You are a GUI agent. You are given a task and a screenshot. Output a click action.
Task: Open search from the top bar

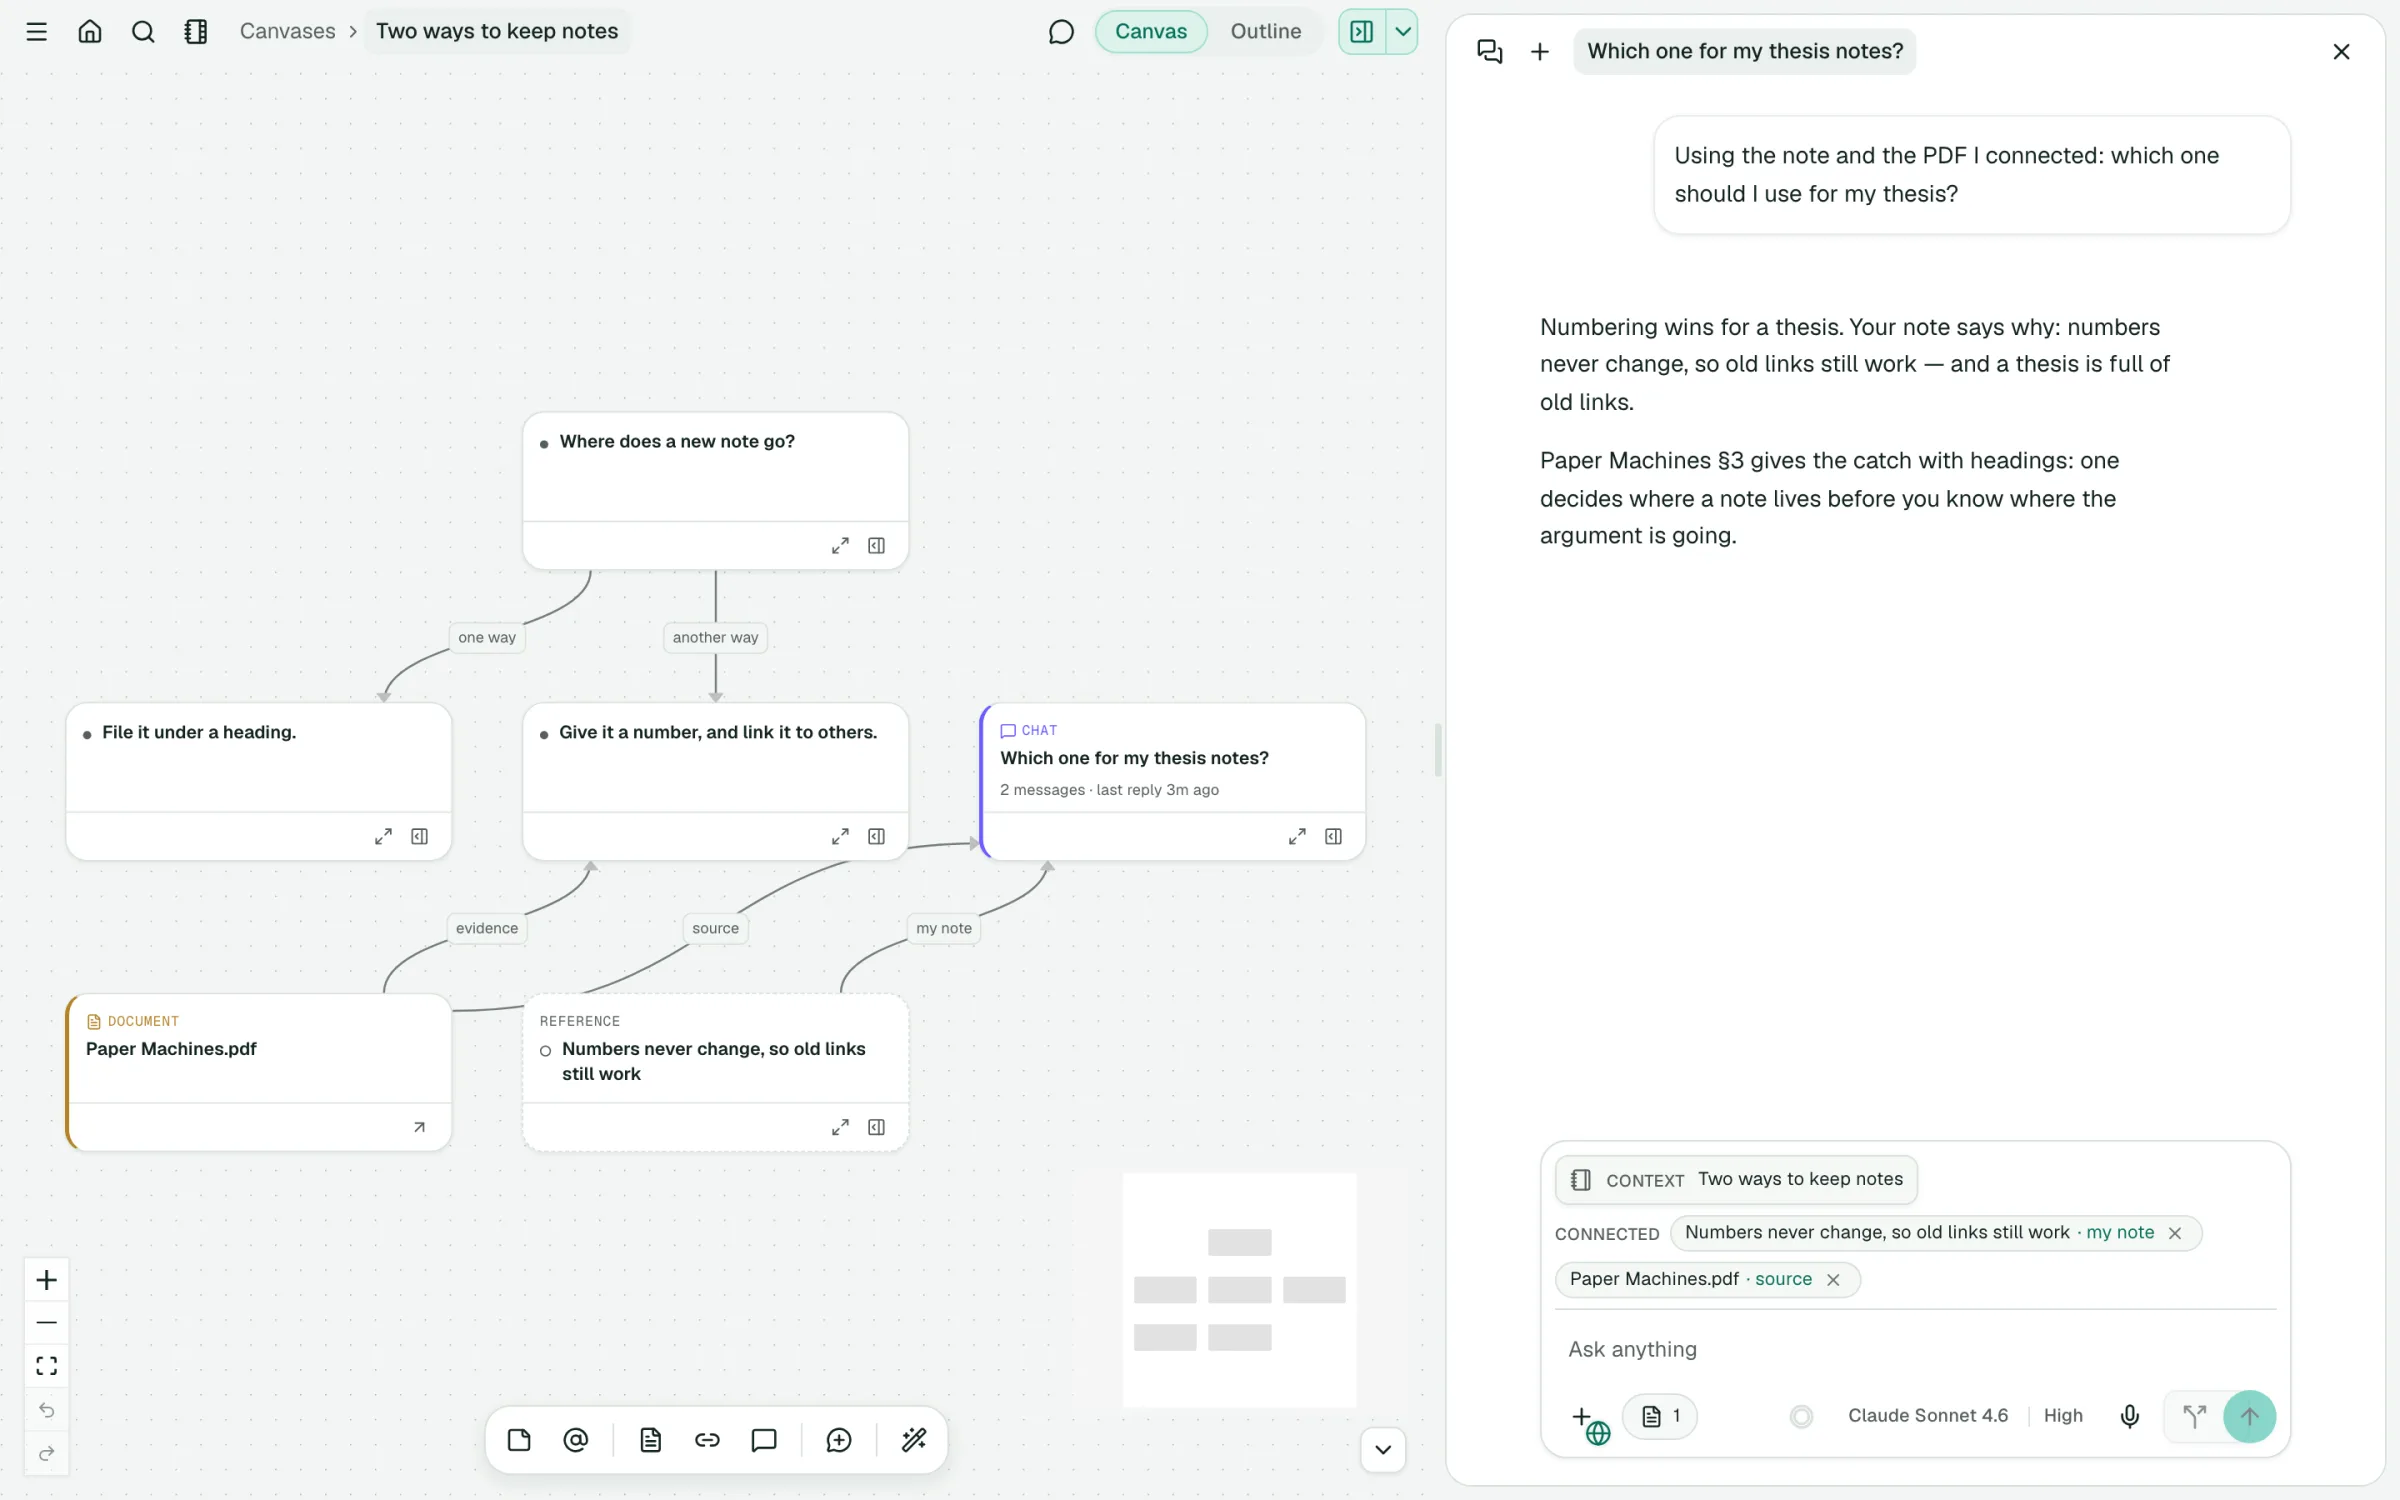pos(143,31)
